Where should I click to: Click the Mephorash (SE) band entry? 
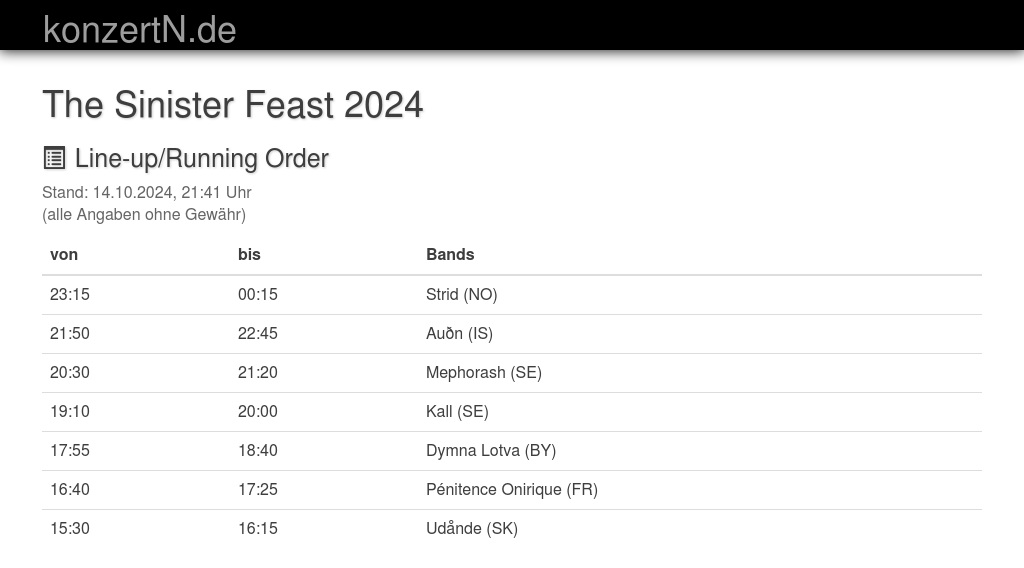[483, 372]
